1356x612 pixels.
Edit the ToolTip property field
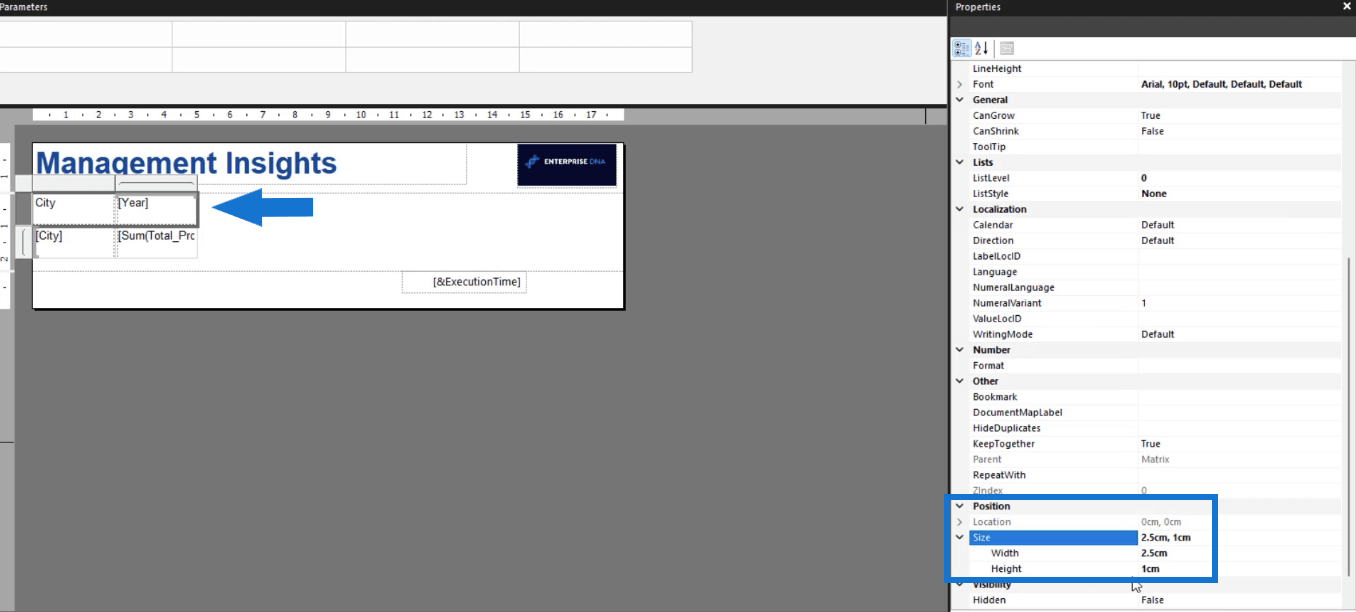click(x=1240, y=147)
